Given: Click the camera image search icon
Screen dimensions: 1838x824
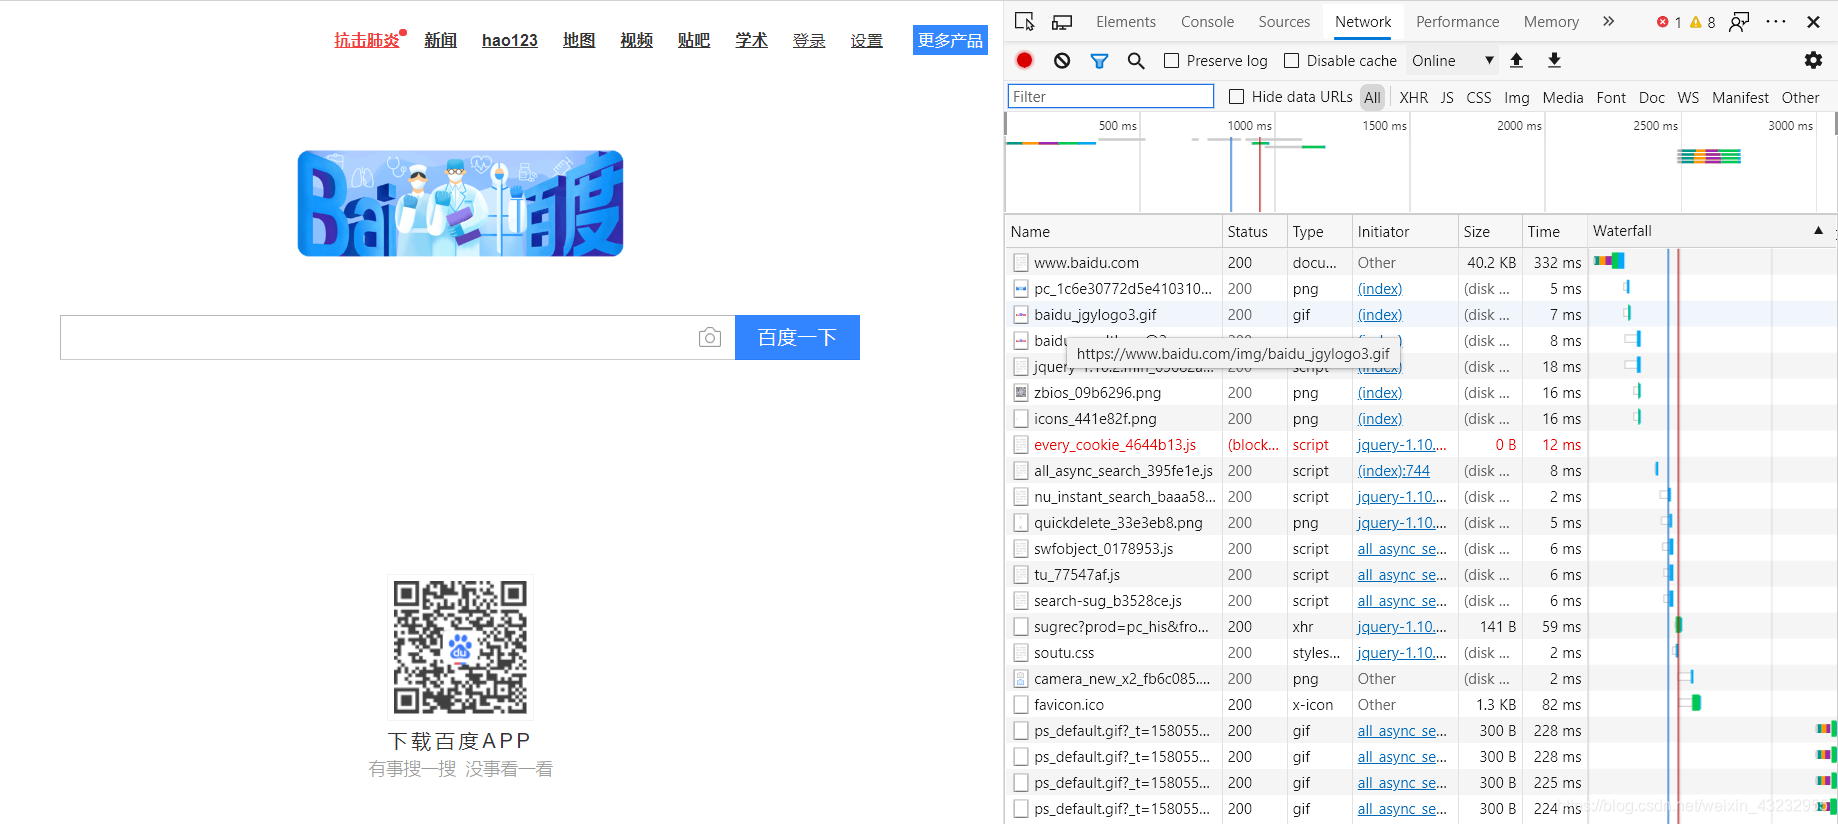Looking at the screenshot, I should (710, 337).
